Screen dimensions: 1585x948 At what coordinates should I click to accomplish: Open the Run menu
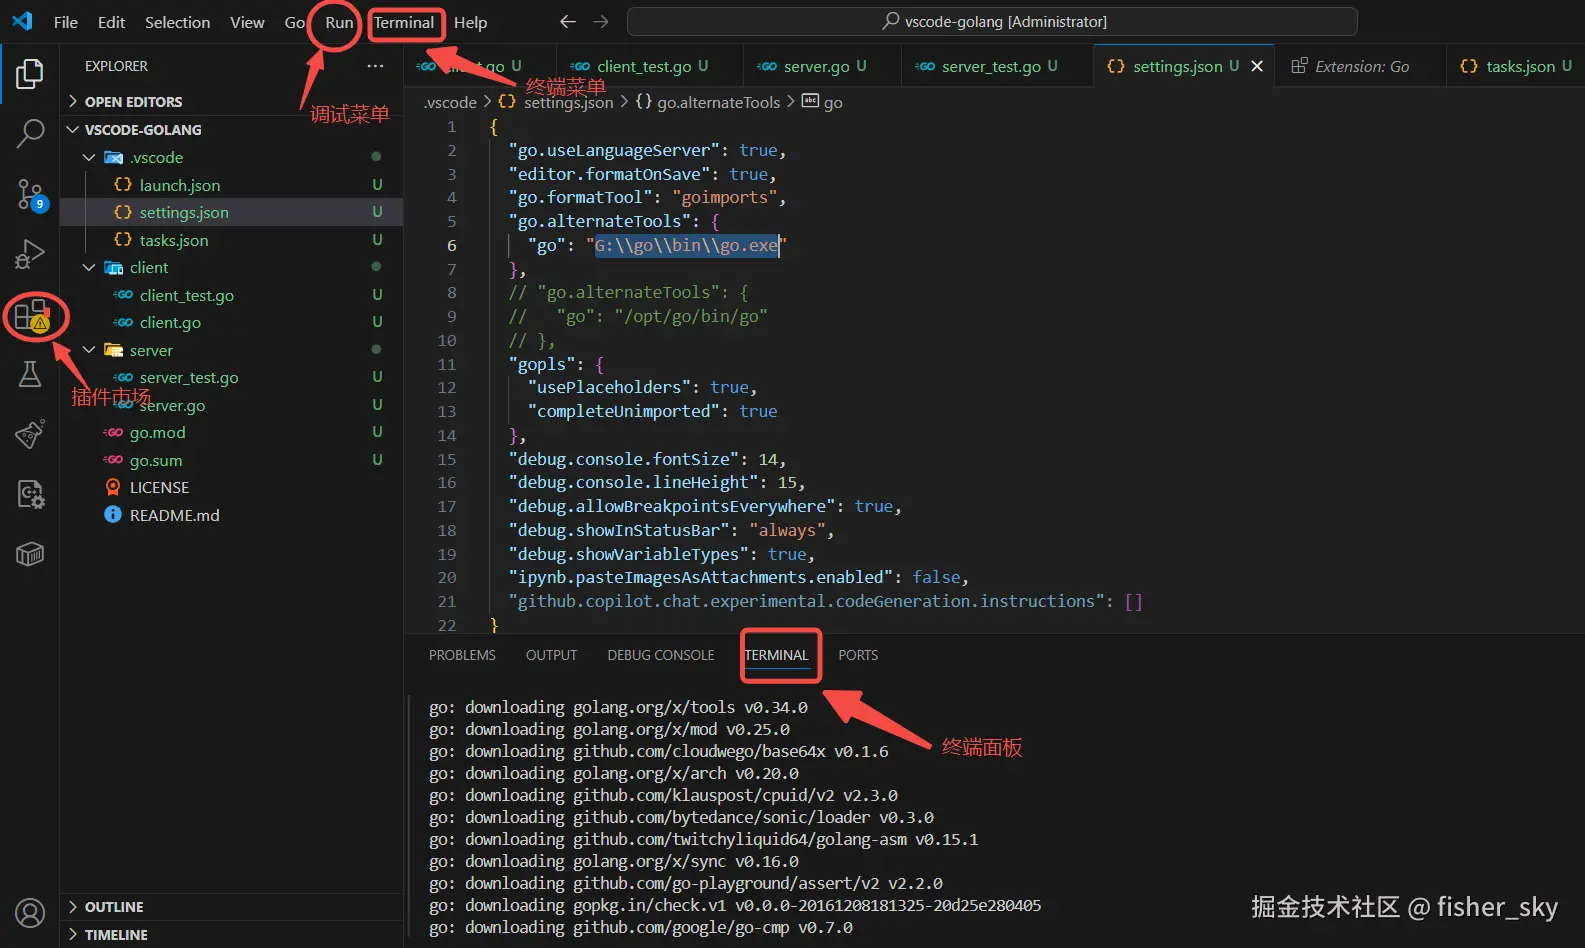(x=339, y=22)
